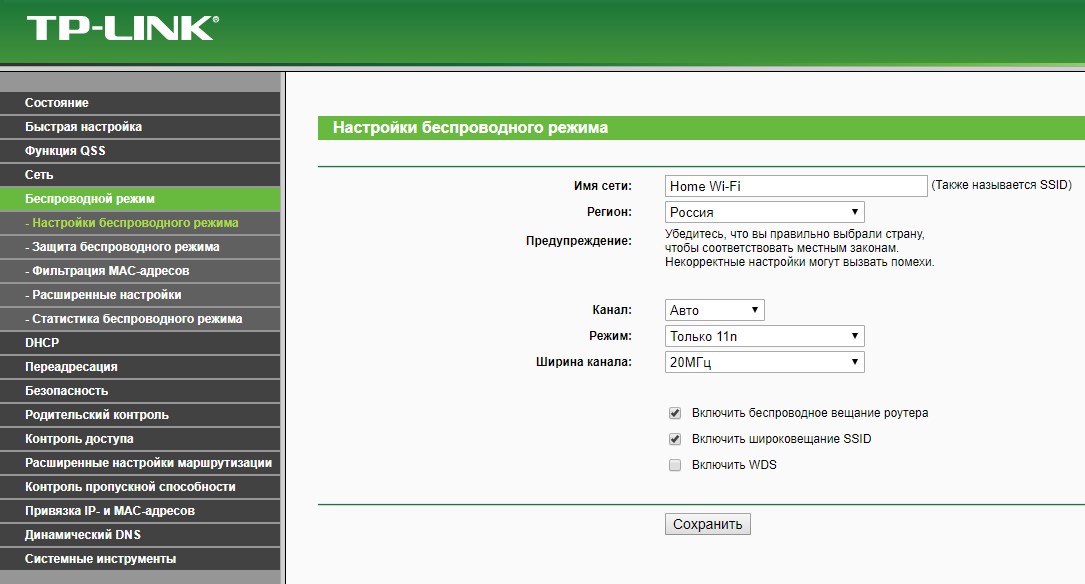Open the Регион dropdown showing Россия
This screenshot has width=1085, height=584.
point(764,212)
